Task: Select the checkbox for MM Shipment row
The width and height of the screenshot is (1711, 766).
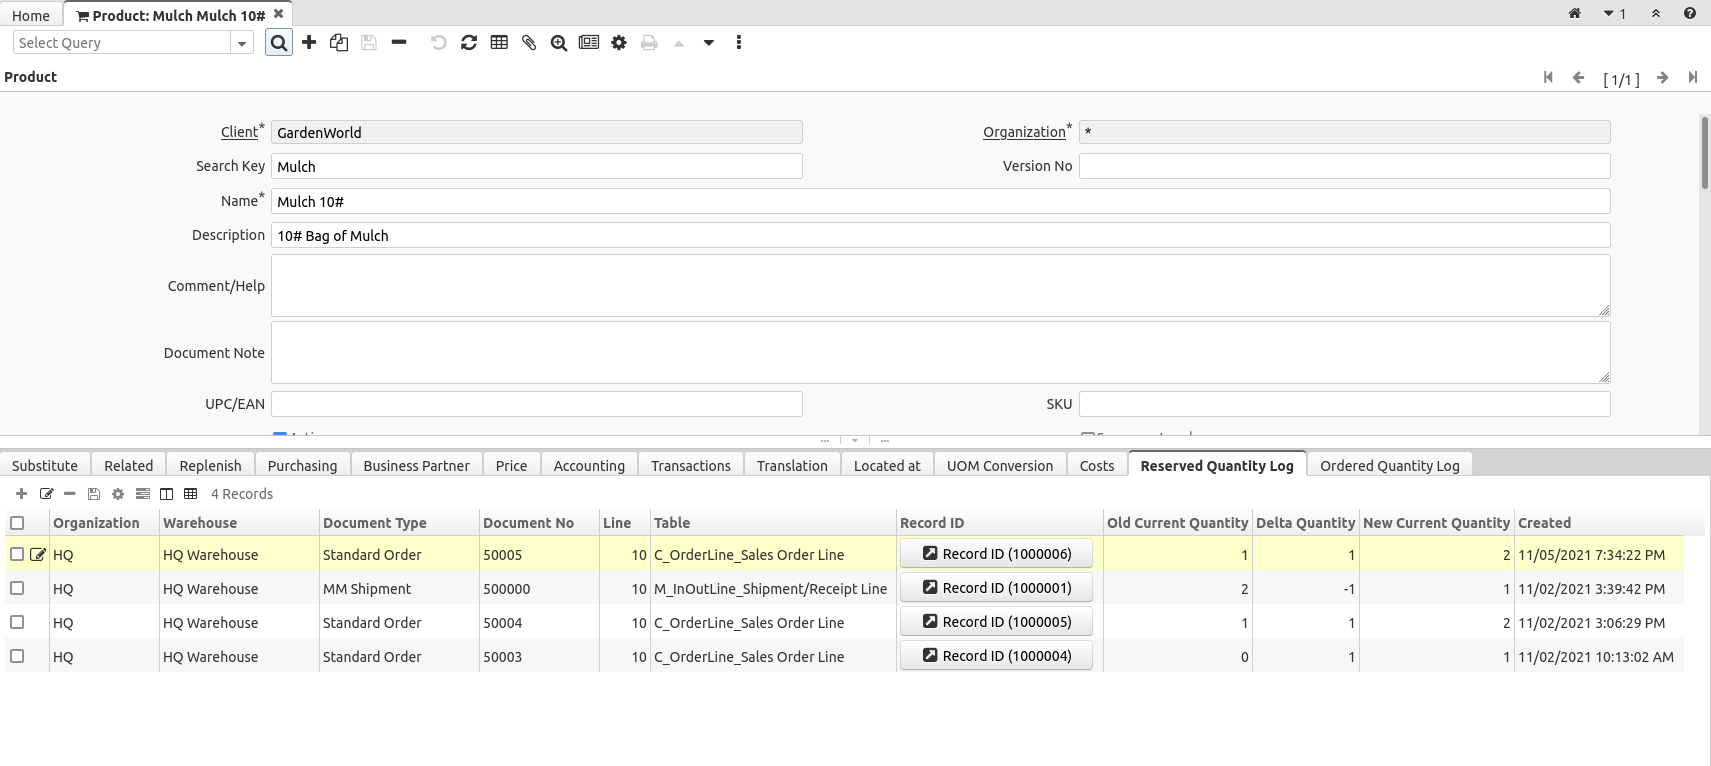Action: pos(17,588)
